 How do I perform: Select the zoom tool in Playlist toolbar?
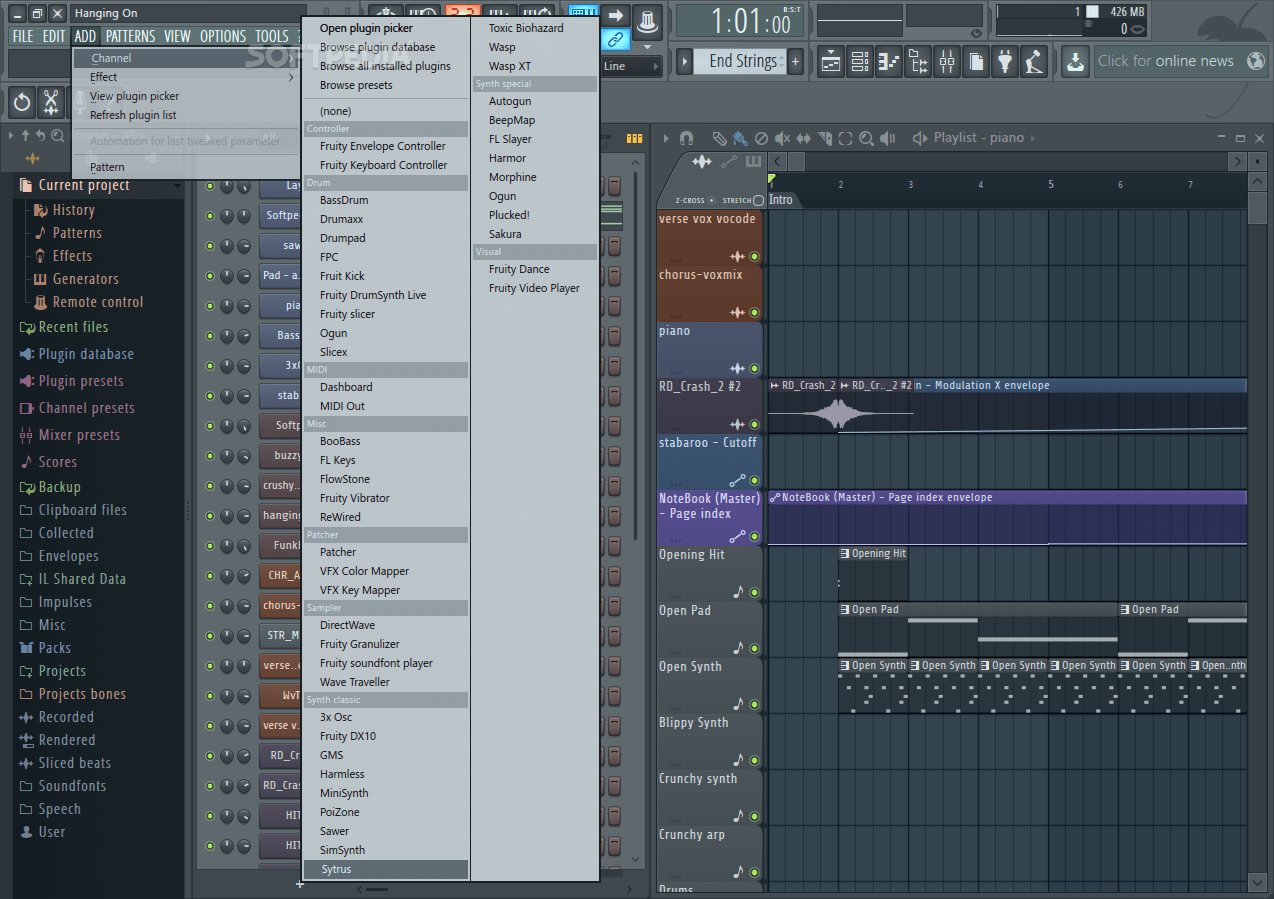pos(866,138)
